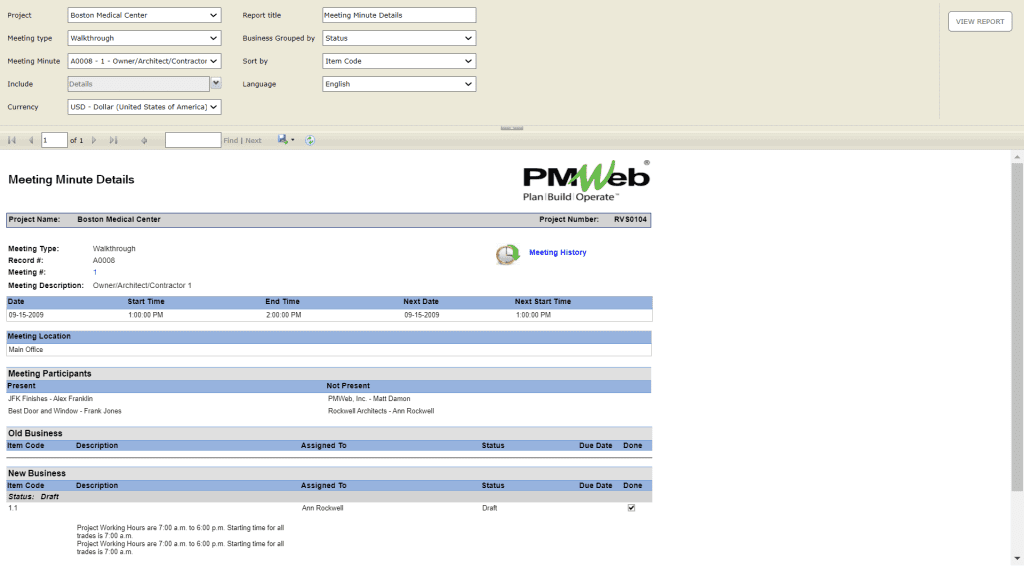Click the PMWeb logo
This screenshot has height=576, width=1024.
click(x=586, y=181)
